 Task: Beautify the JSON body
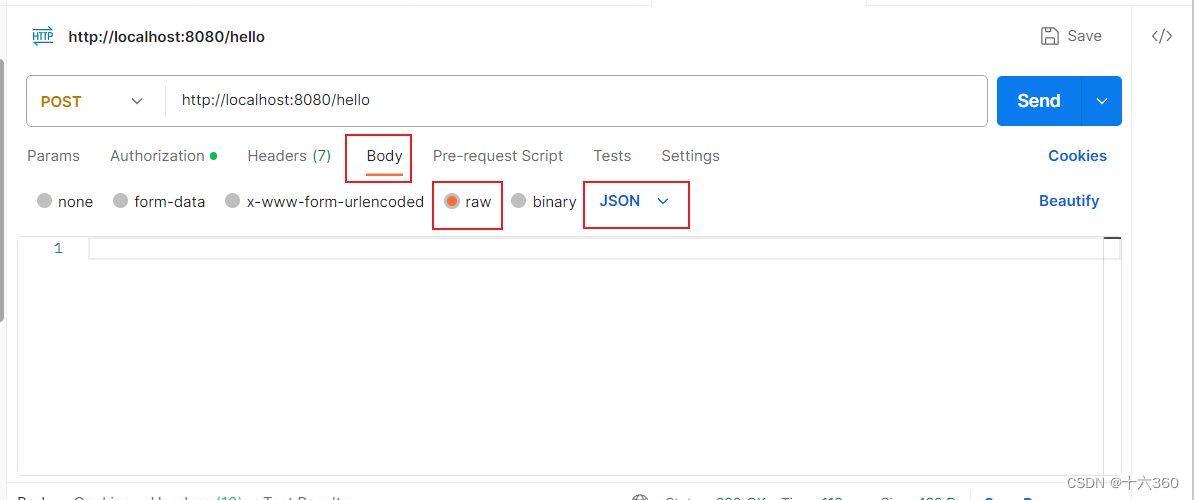click(x=1069, y=201)
